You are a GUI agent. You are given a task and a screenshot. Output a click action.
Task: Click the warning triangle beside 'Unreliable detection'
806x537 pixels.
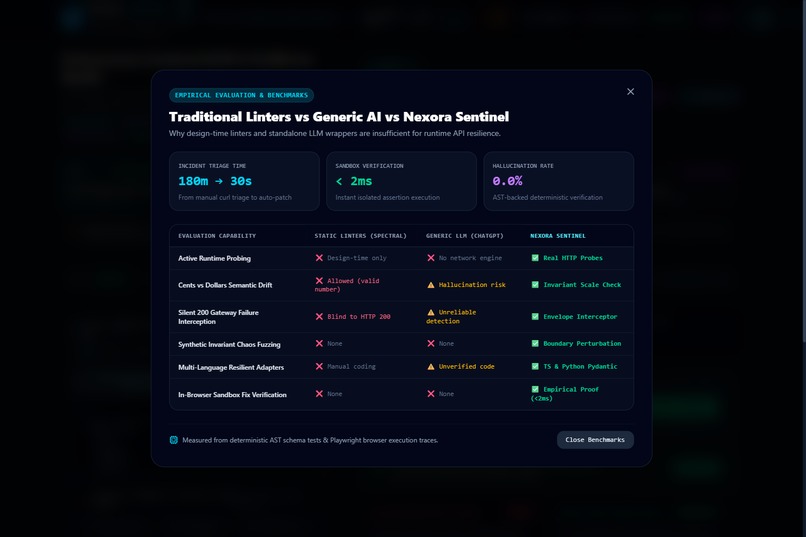[x=431, y=312]
